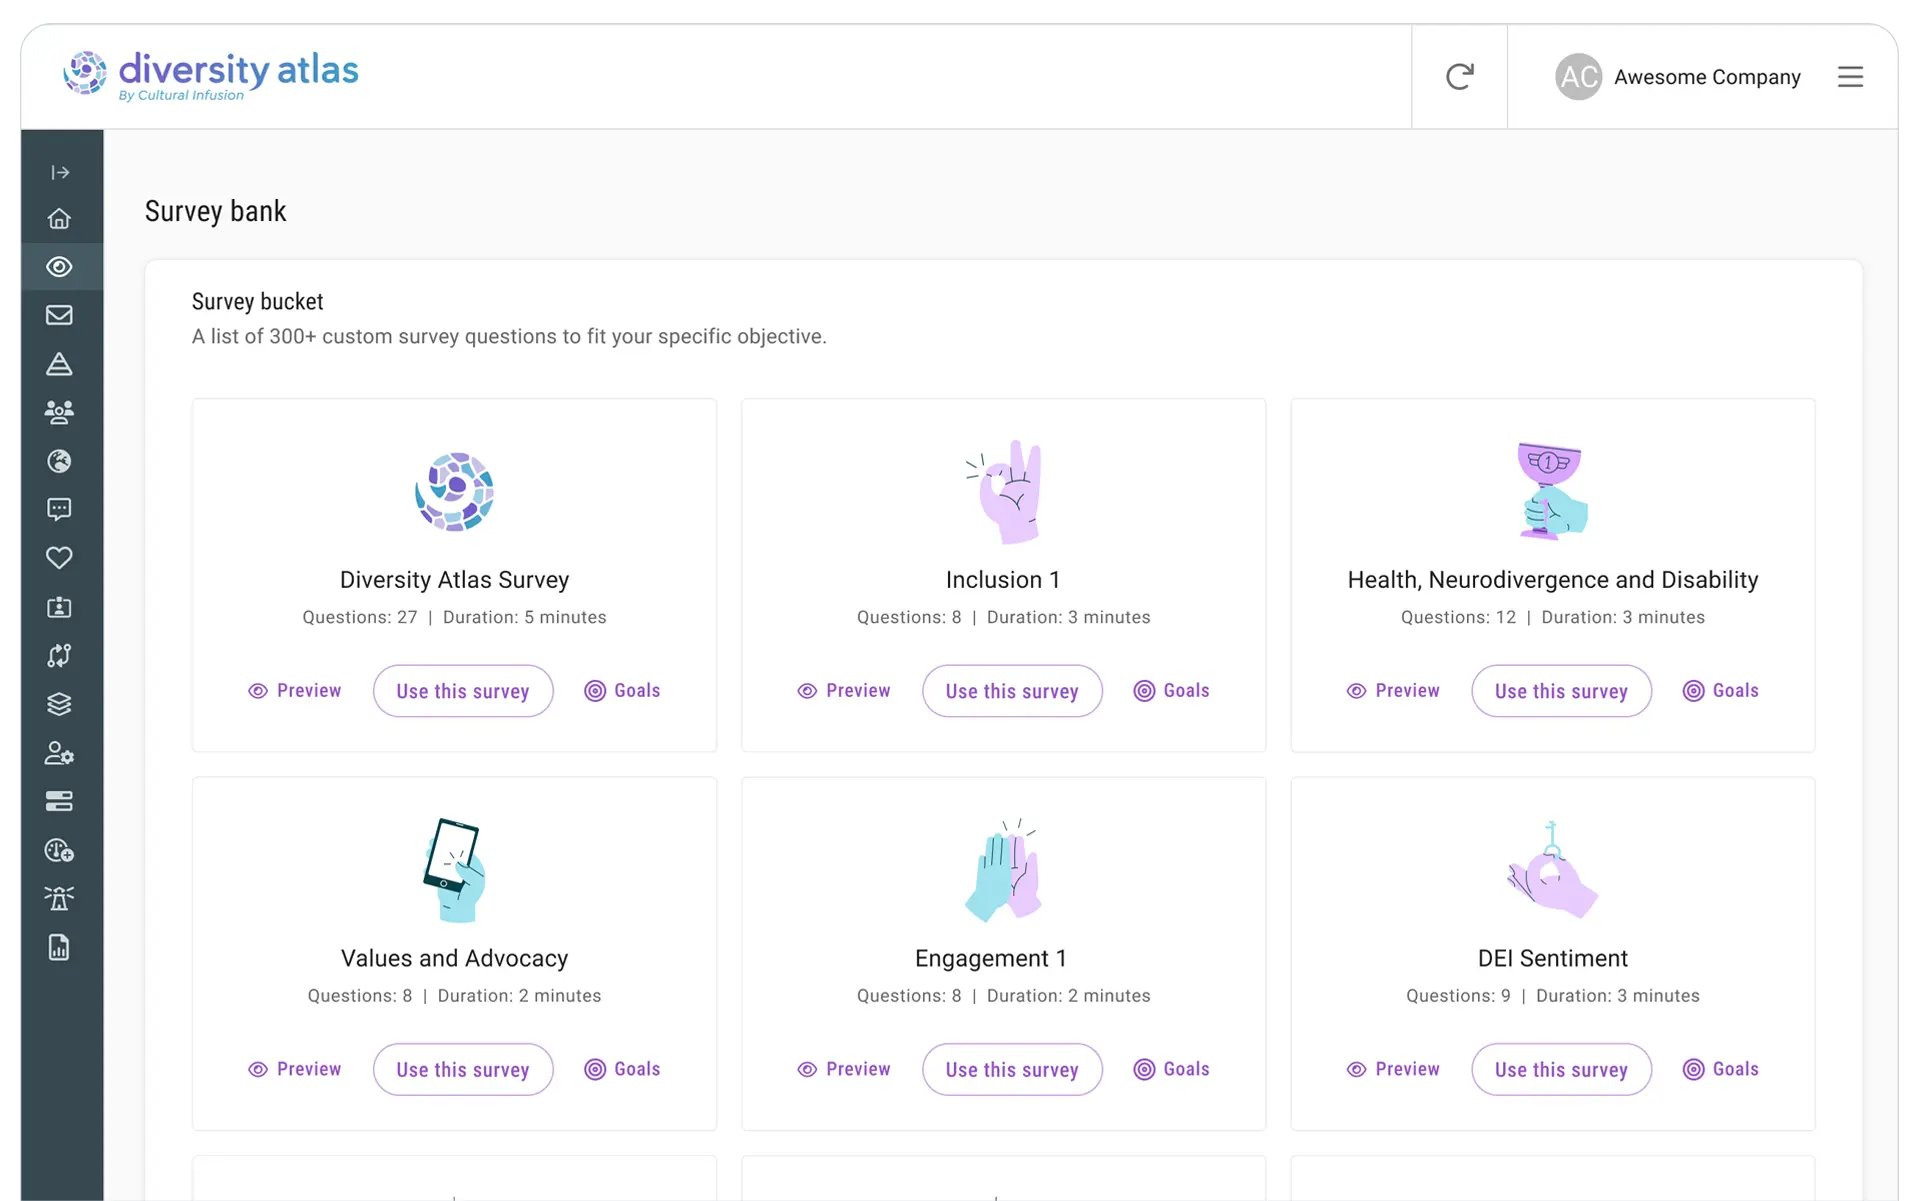Click the diversity atlas logo

click(x=211, y=74)
